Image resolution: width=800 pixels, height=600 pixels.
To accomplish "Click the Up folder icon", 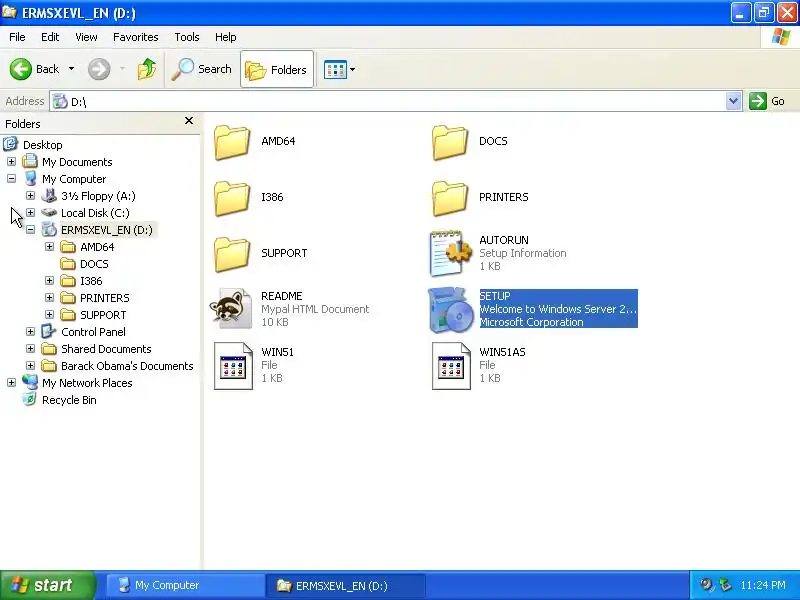I will 147,69.
